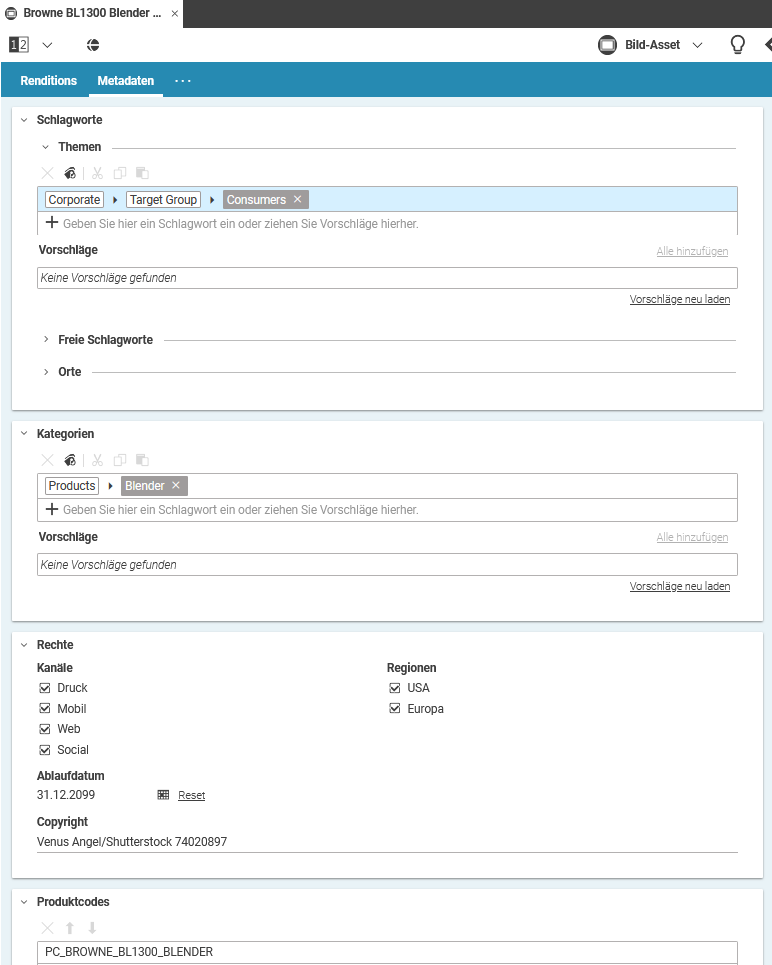Click the library icon in Themen toolbar
Image resolution: width=772 pixels, height=965 pixels.
(70, 174)
